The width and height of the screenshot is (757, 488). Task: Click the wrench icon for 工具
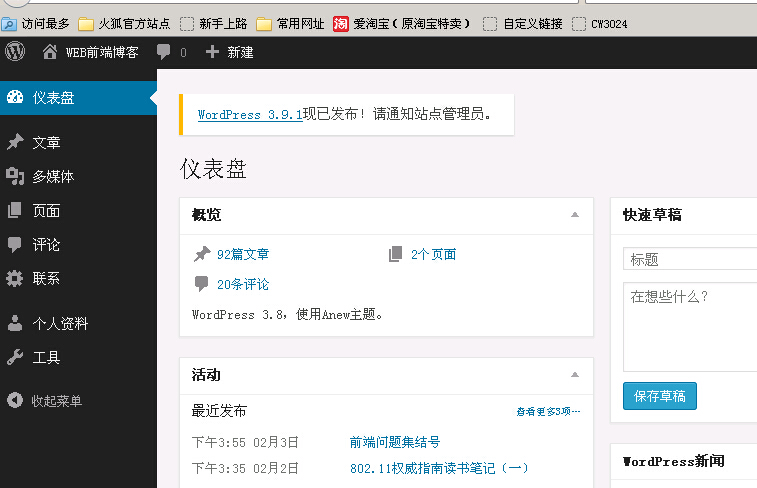[15, 357]
